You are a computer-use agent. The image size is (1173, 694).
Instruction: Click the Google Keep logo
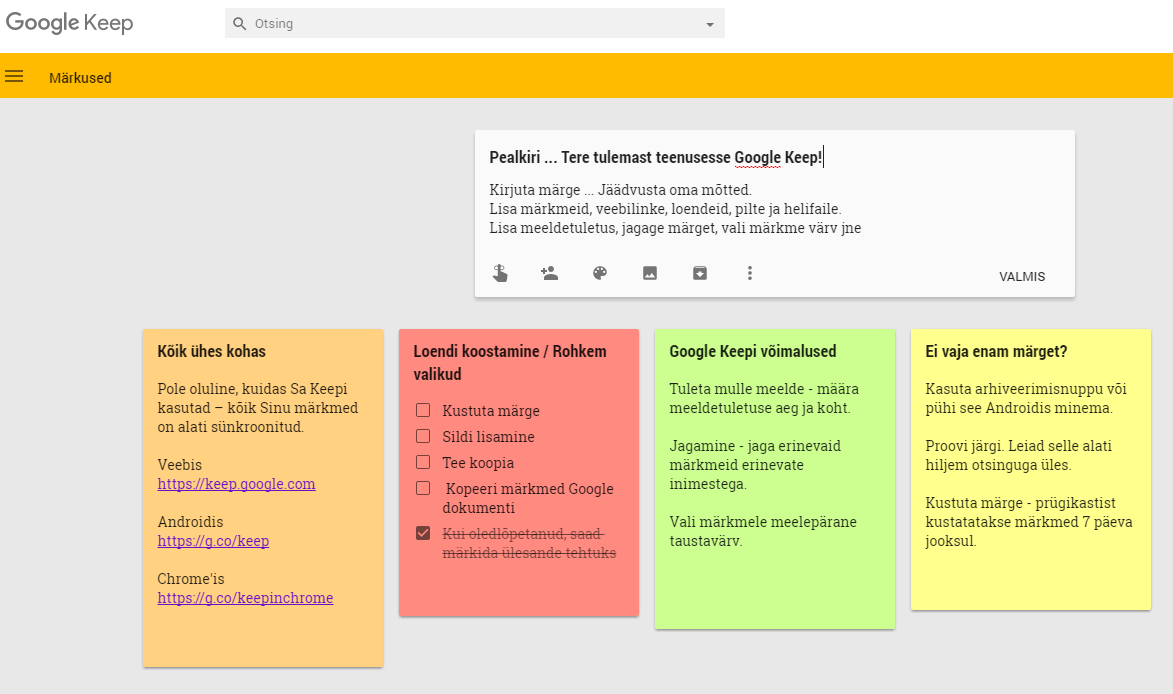[69, 23]
